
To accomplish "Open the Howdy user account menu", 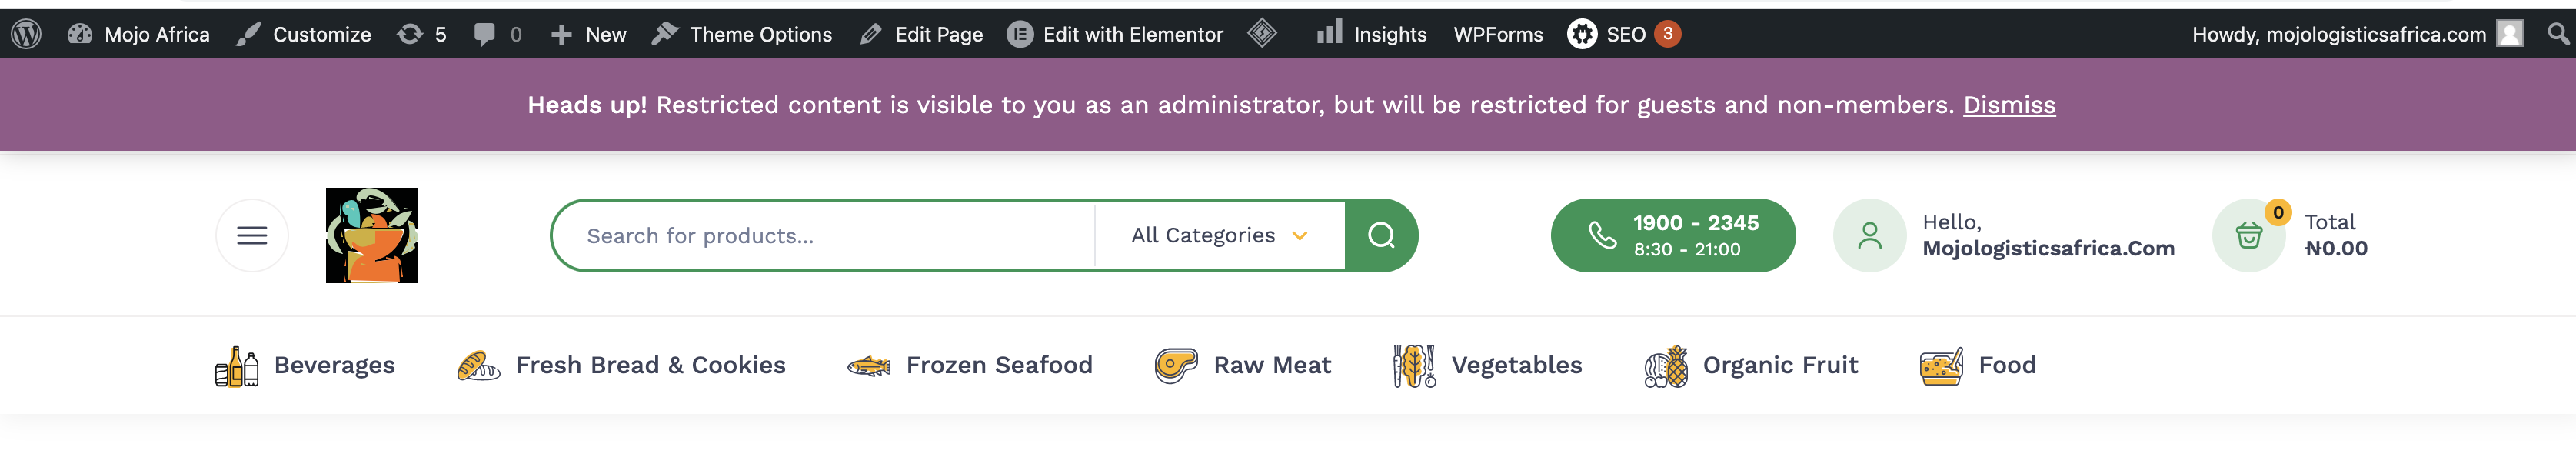I will [x=2356, y=34].
